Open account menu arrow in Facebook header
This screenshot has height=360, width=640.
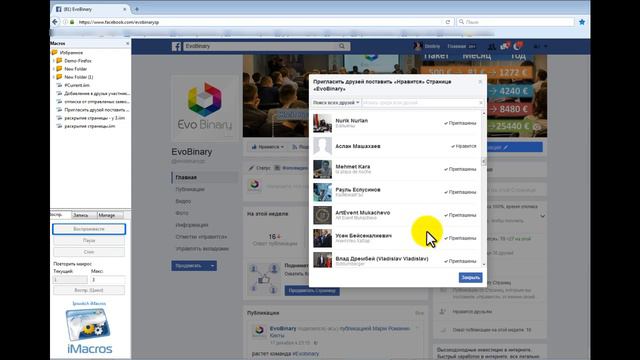coord(545,47)
